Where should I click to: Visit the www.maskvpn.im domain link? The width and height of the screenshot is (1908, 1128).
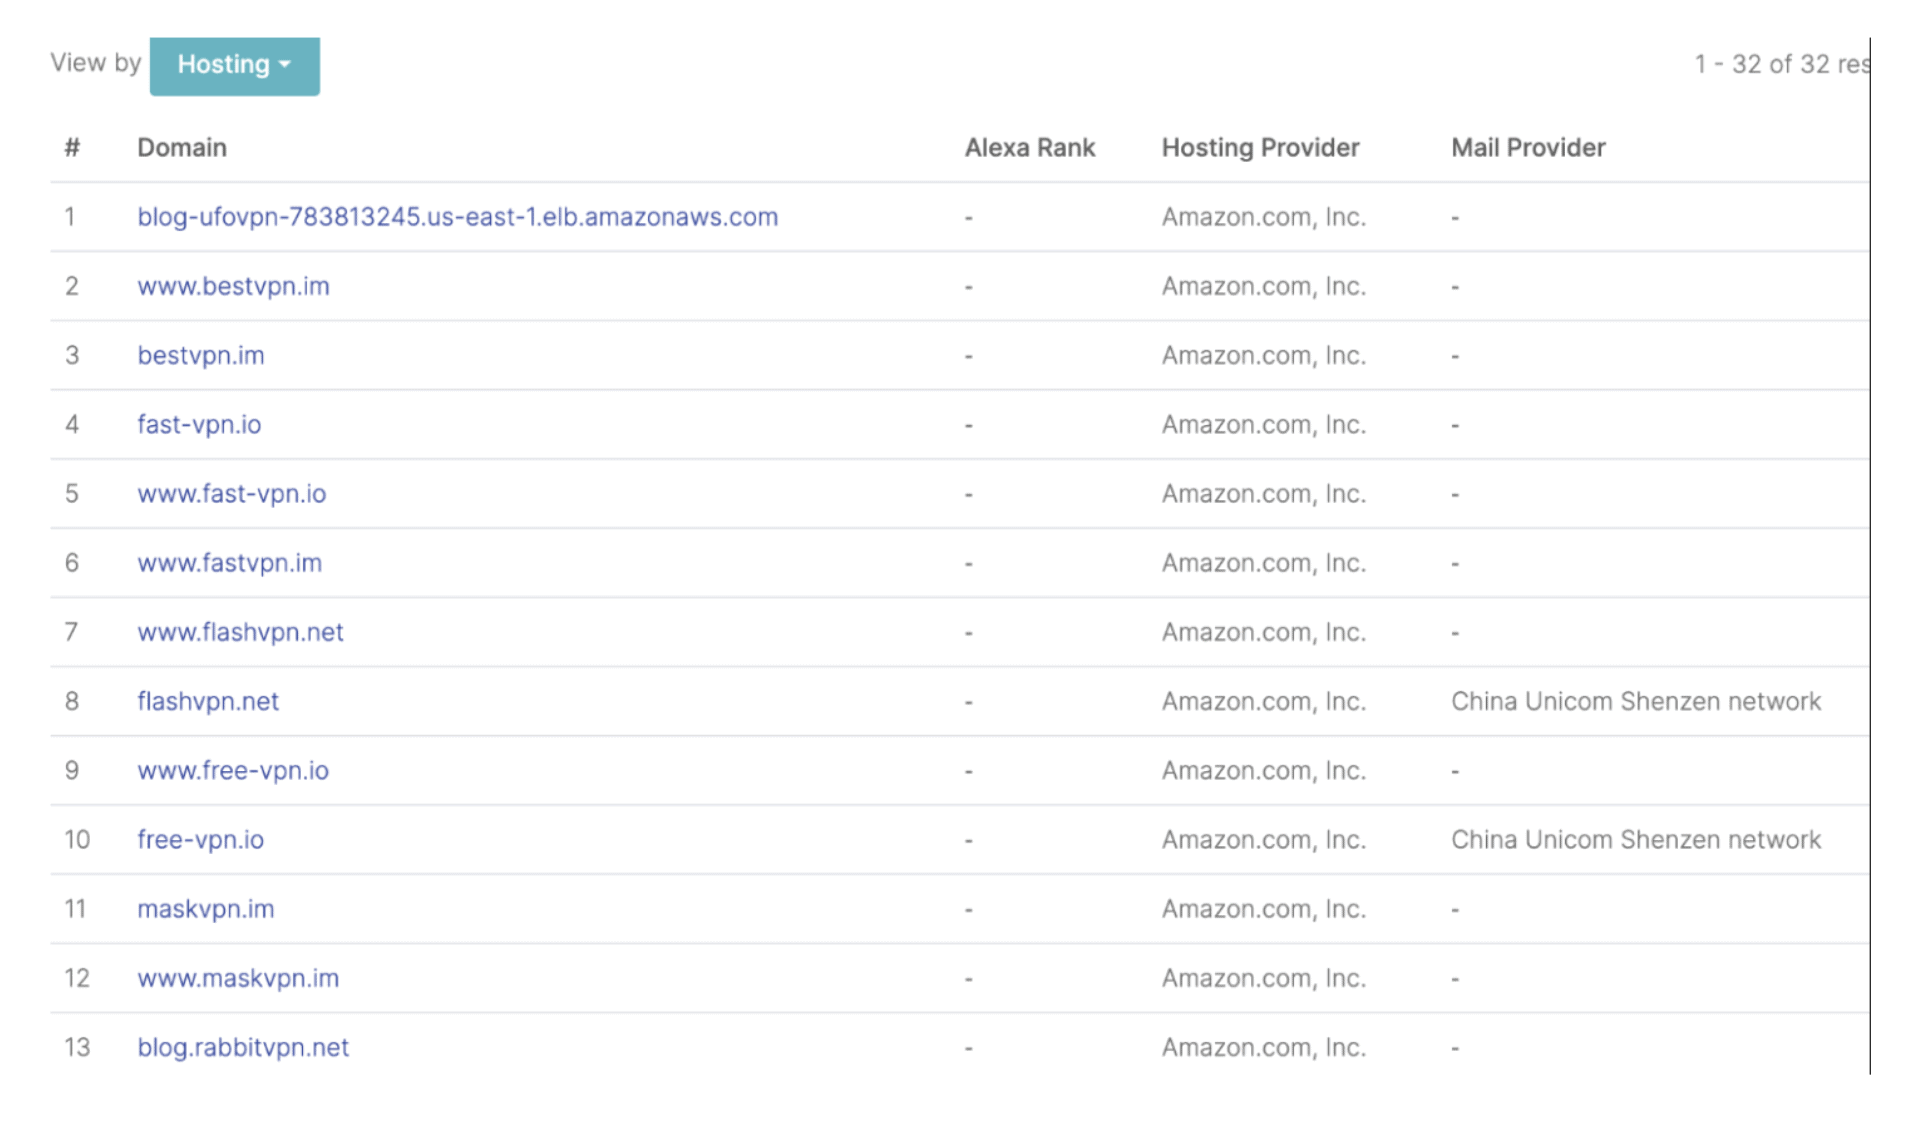coord(238,978)
